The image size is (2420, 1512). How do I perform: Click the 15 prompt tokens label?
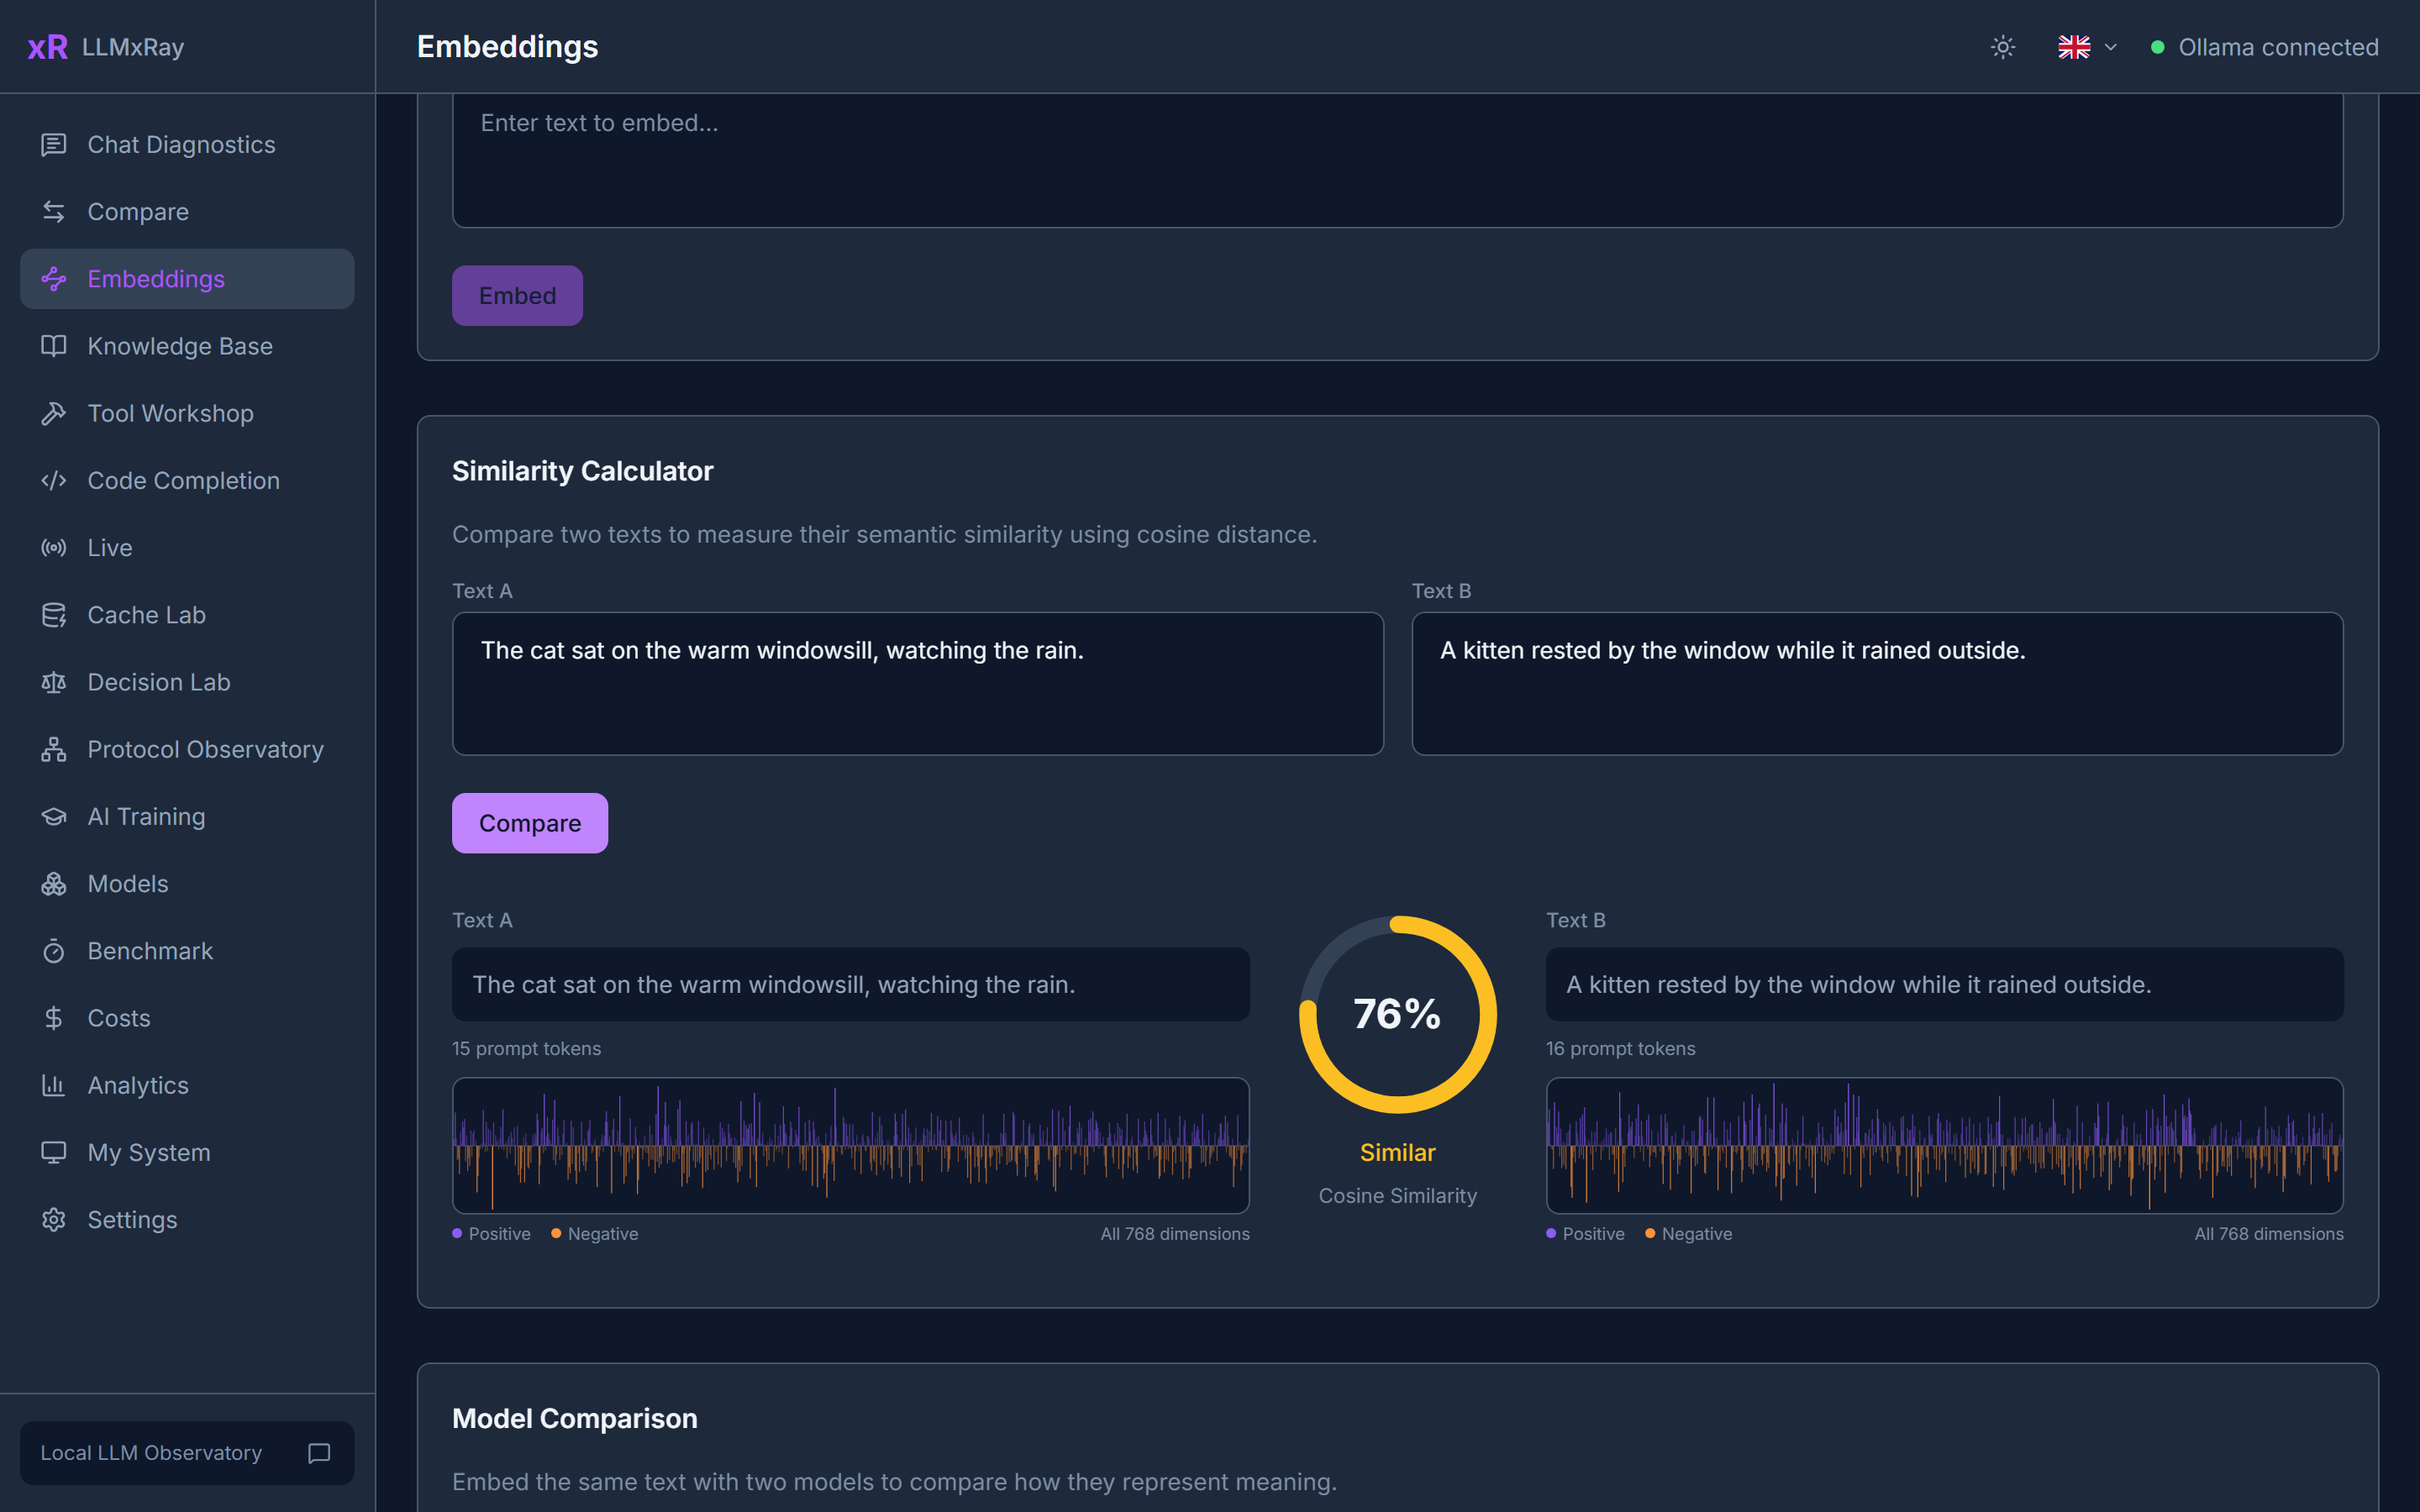(x=527, y=1049)
